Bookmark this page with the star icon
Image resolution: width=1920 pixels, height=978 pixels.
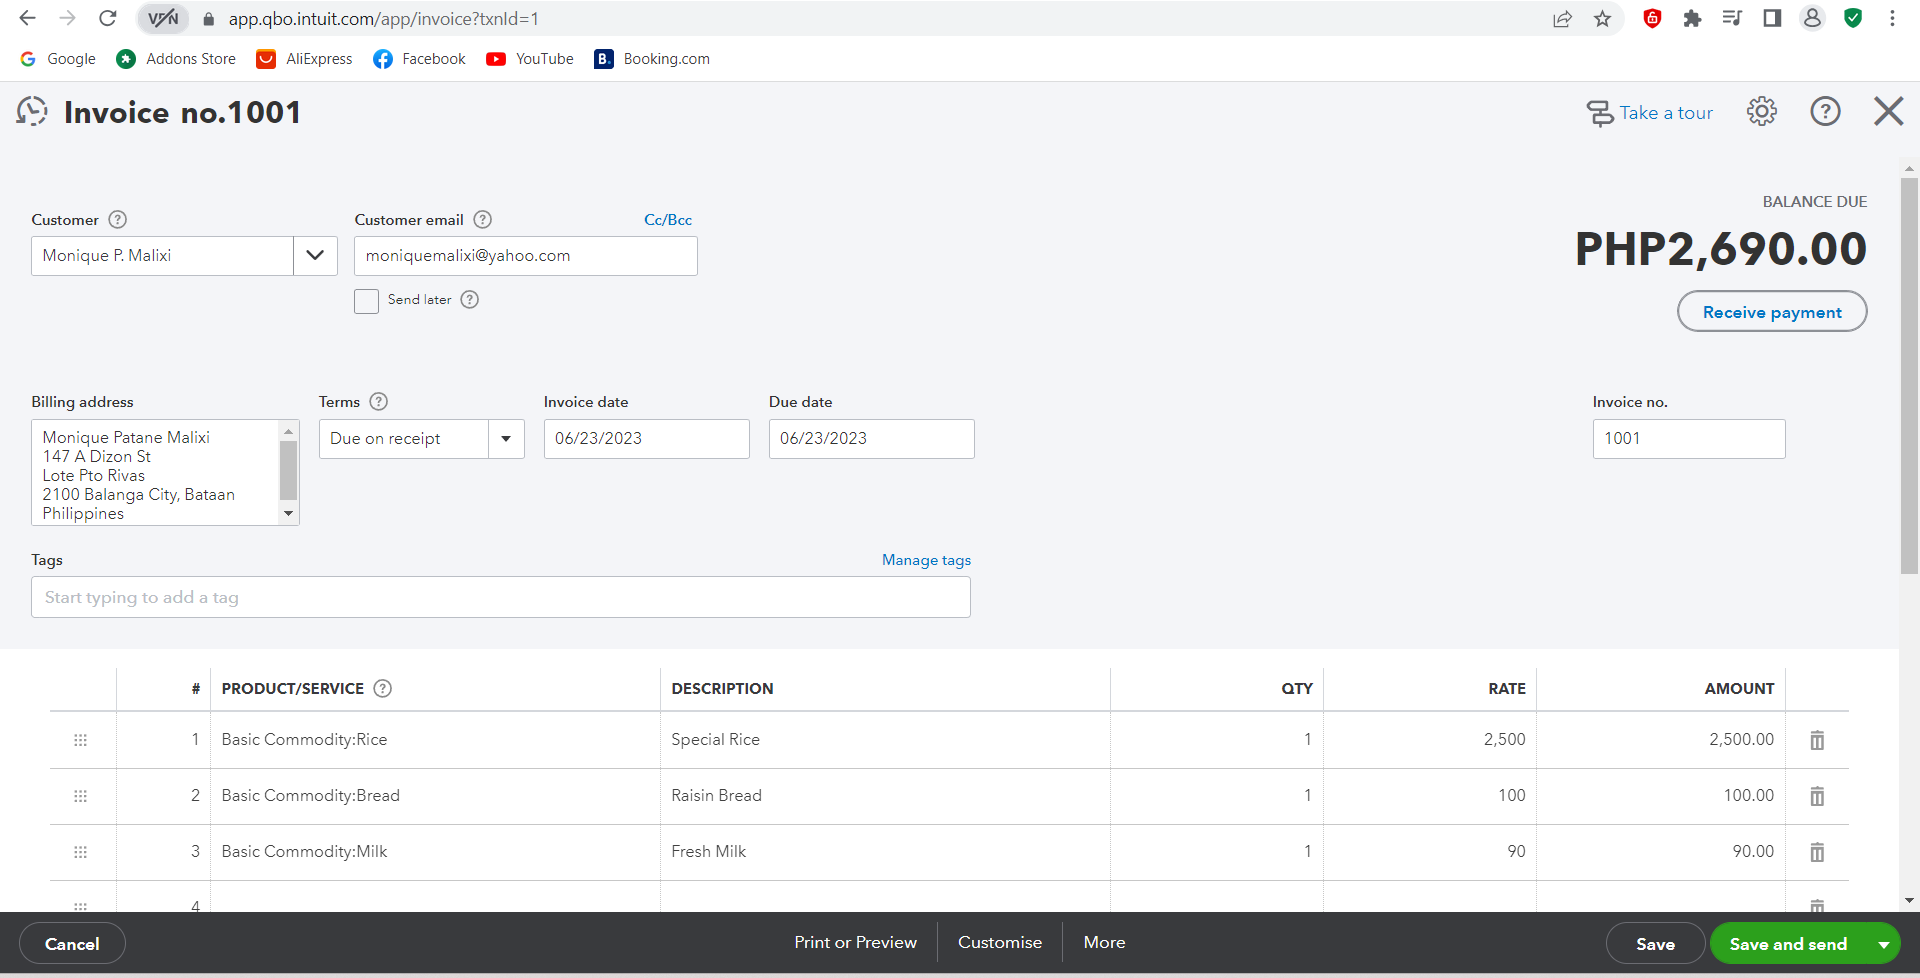point(1603,18)
